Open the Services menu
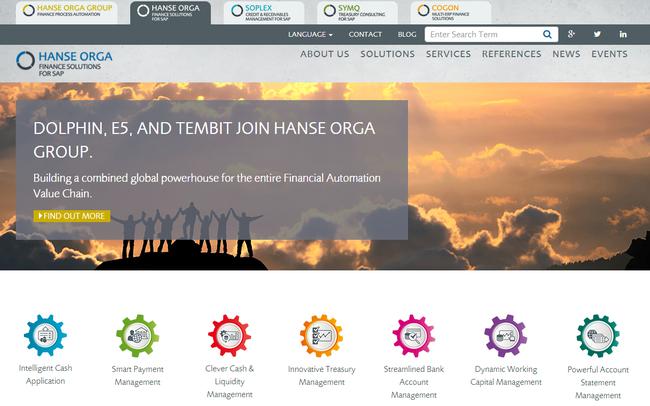650x406 pixels. (449, 54)
